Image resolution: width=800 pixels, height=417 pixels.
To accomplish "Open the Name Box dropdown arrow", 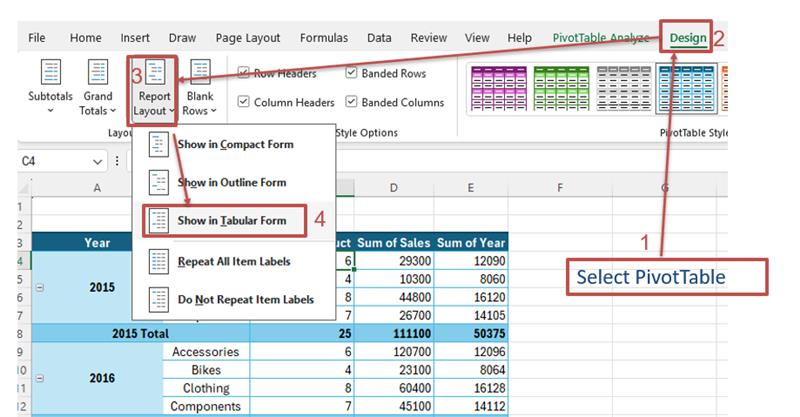I will tap(97, 162).
